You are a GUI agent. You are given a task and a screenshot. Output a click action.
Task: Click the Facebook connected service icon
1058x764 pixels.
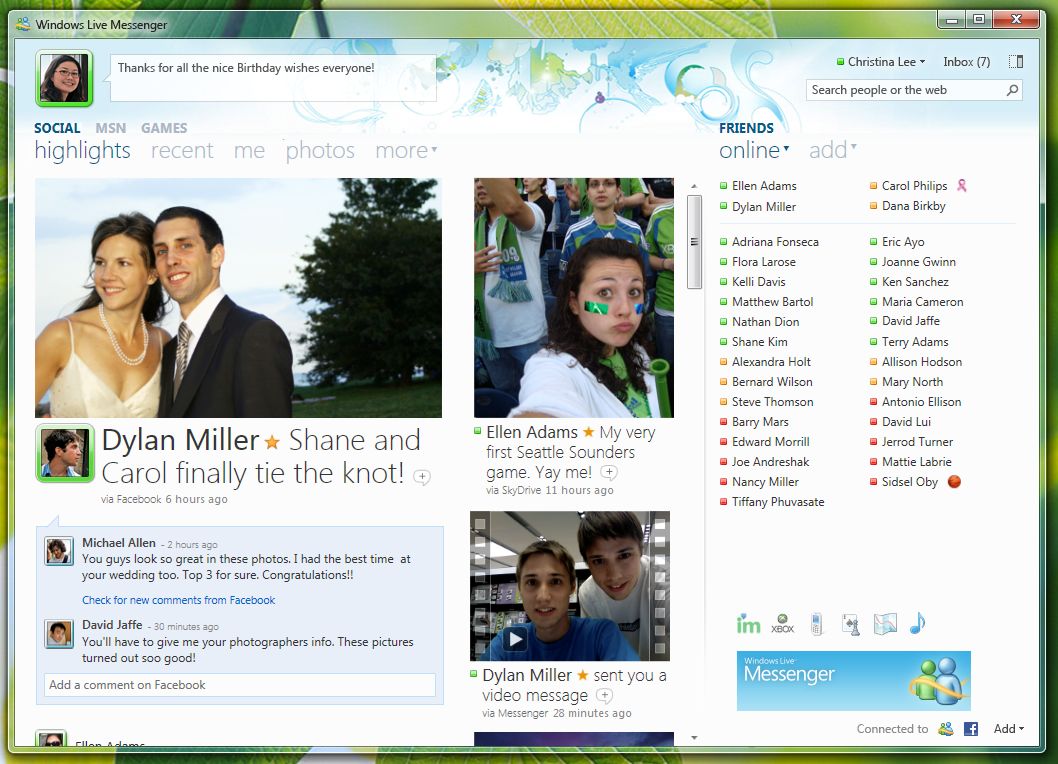tap(970, 729)
